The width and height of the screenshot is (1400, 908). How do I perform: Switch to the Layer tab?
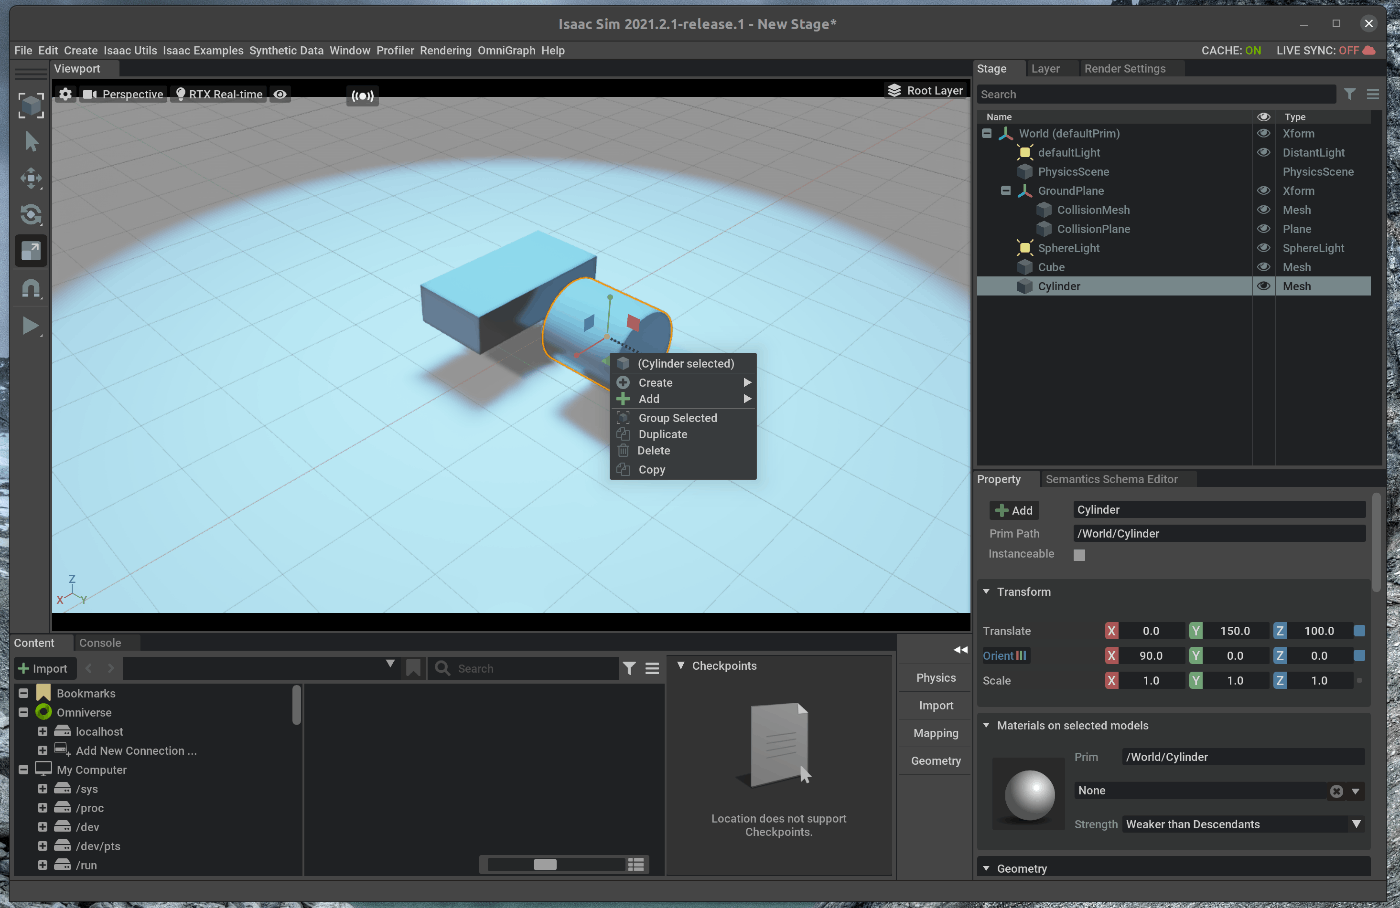pyautogui.click(x=1045, y=69)
